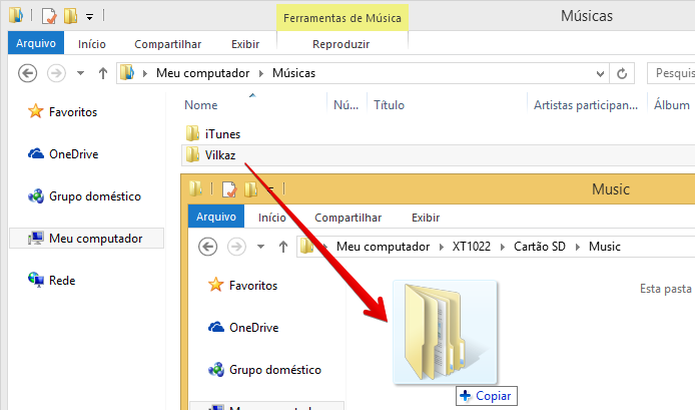Viewport: 695px width, 410px height.
Task: Click new folder icon in Músicas quick access toolbar
Action: click(70, 16)
